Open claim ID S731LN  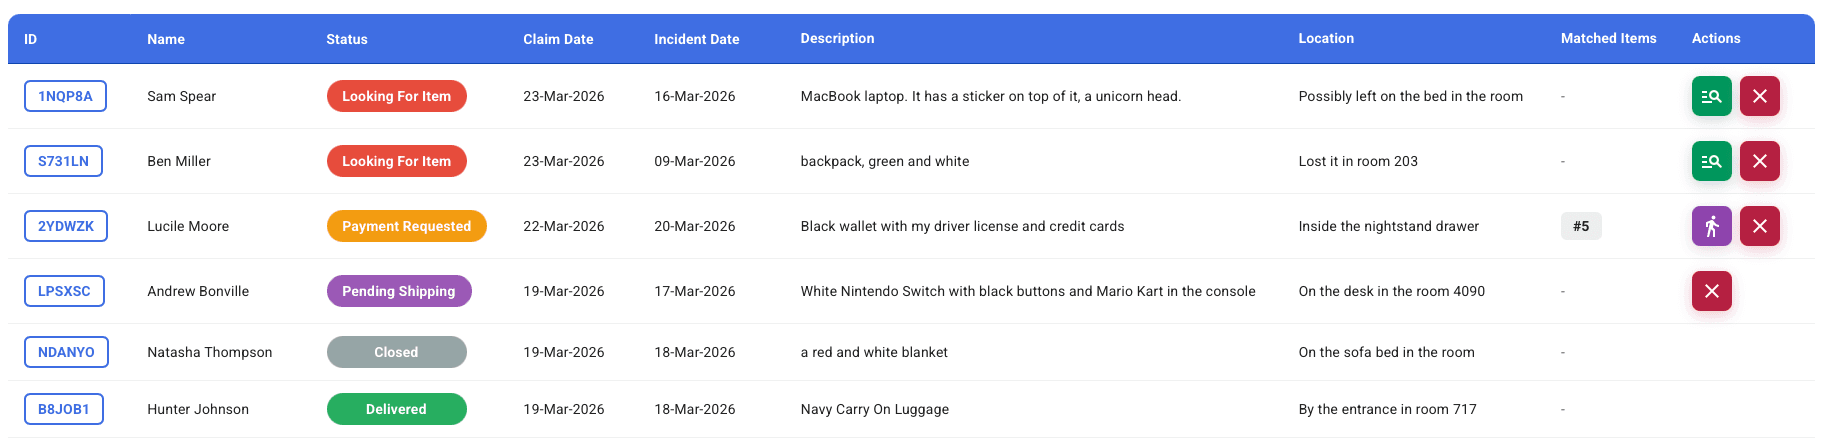[x=63, y=161]
